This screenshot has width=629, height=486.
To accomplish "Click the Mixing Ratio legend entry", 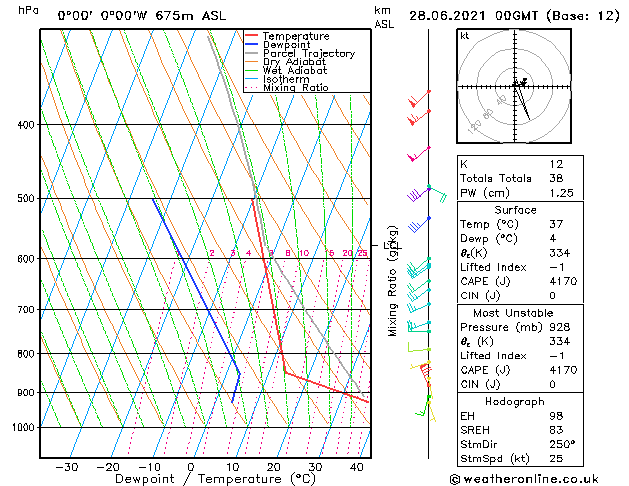I will 295,88.
